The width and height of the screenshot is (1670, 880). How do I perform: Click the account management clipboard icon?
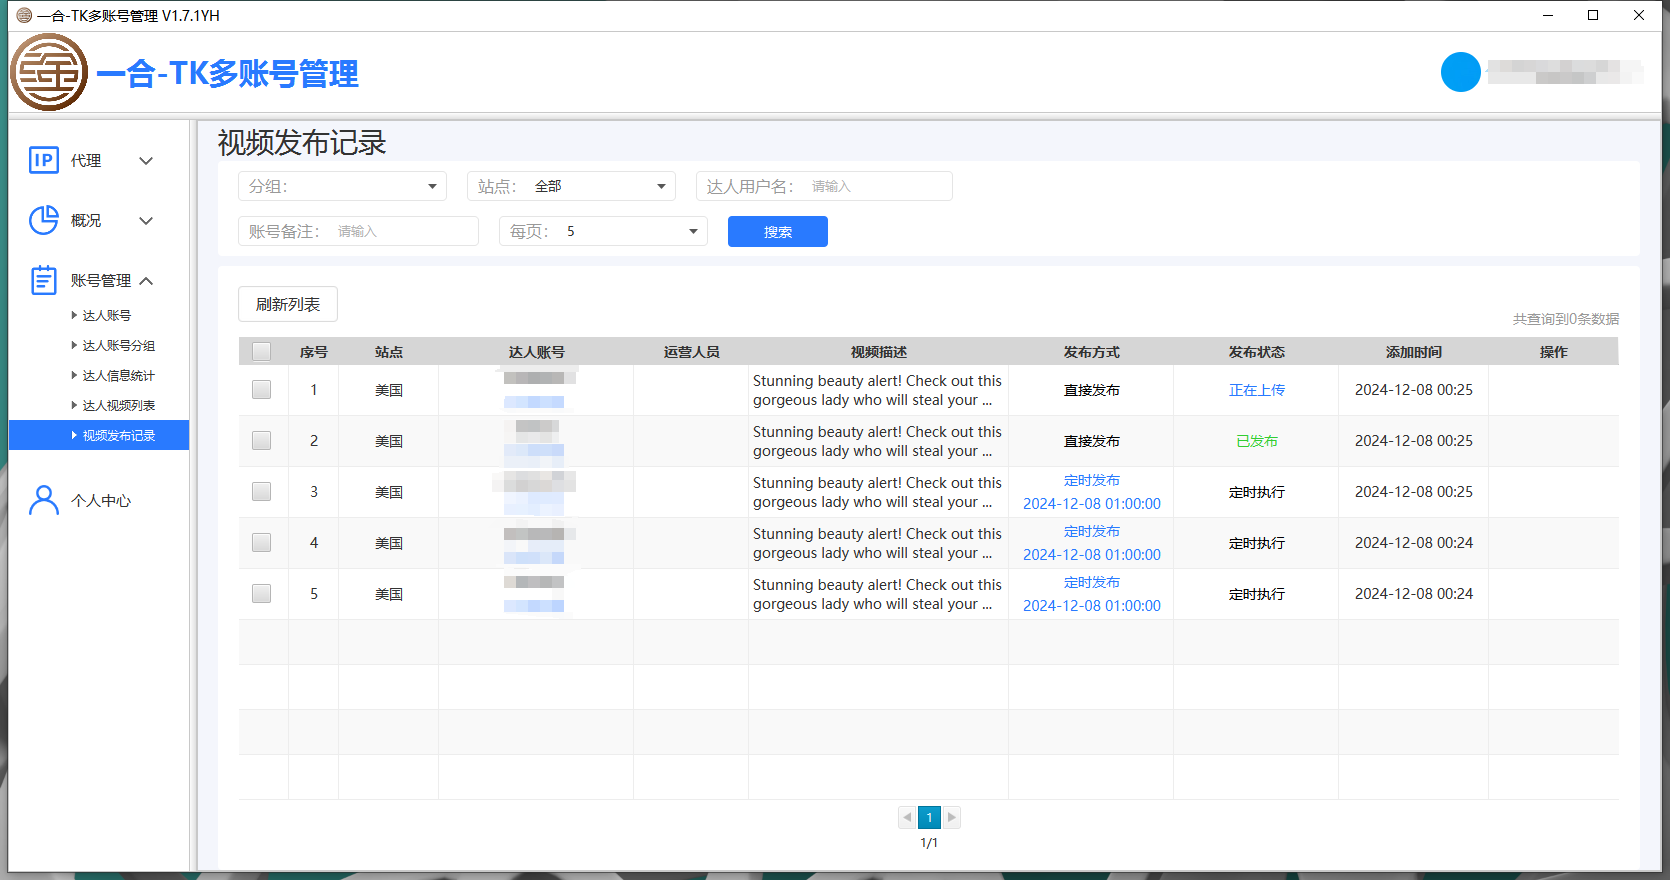pyautogui.click(x=44, y=280)
